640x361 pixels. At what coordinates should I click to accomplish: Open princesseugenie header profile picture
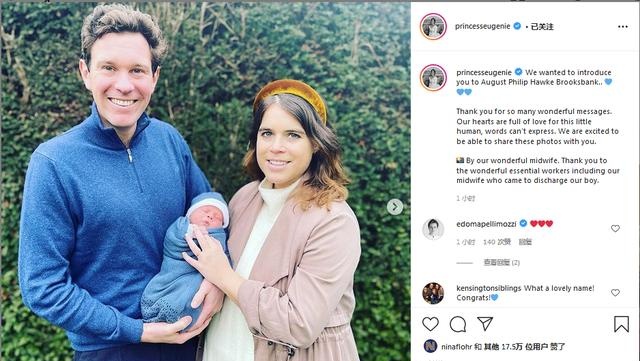pyautogui.click(x=433, y=27)
